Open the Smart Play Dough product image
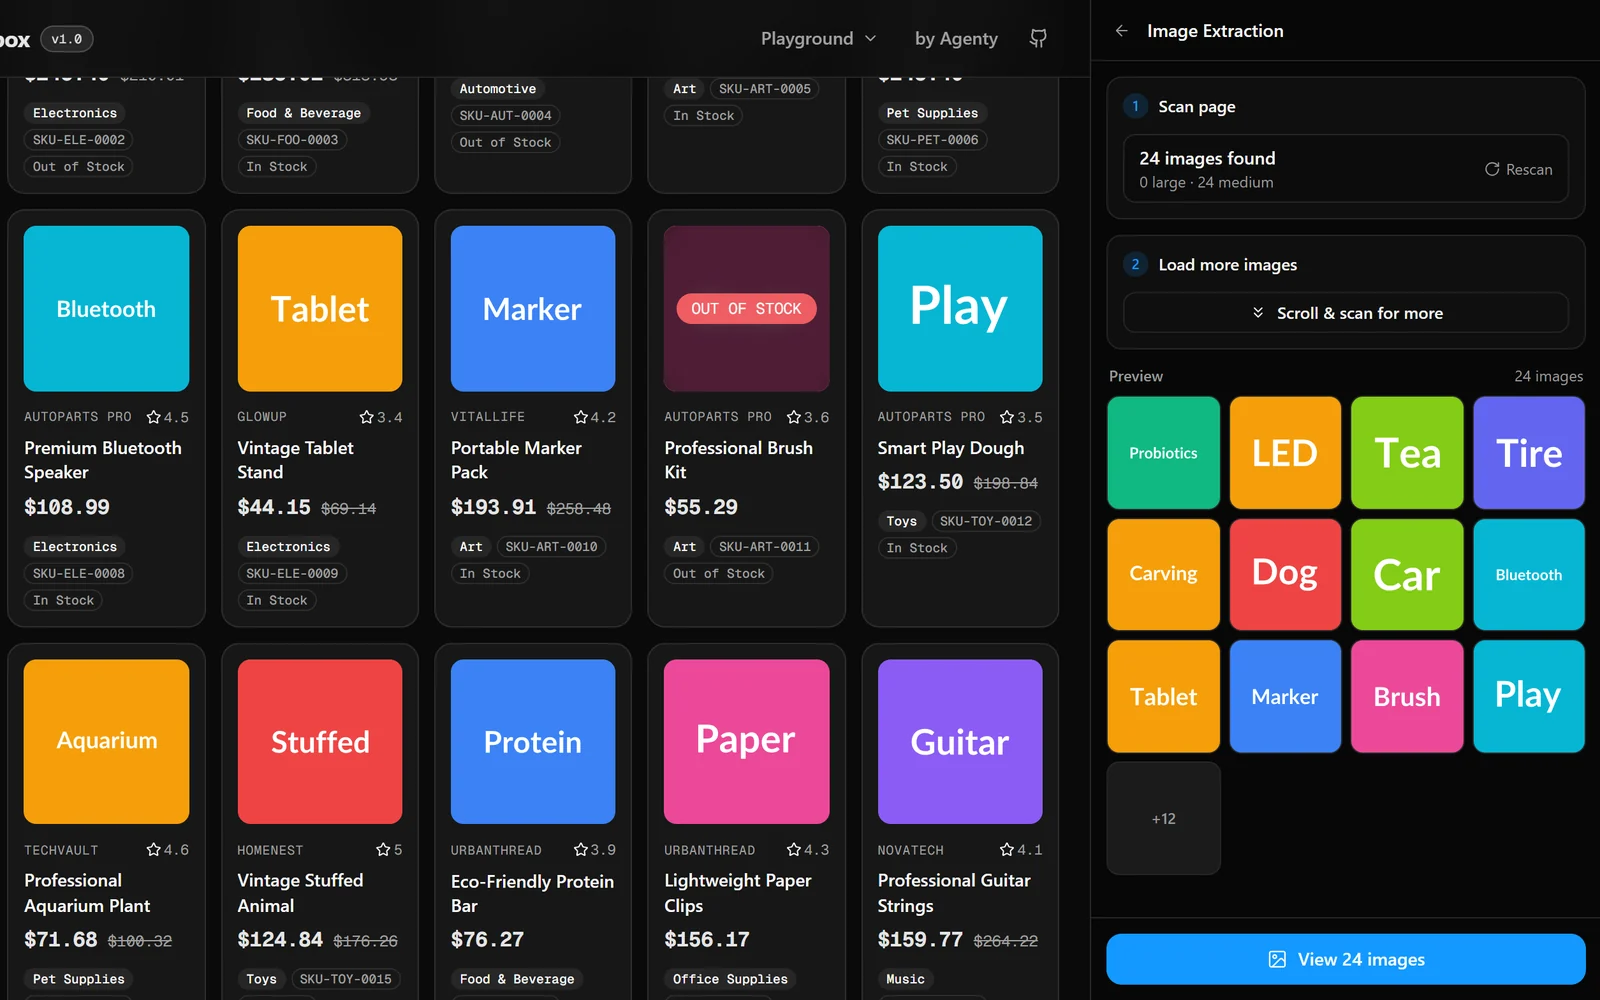 pyautogui.click(x=960, y=308)
